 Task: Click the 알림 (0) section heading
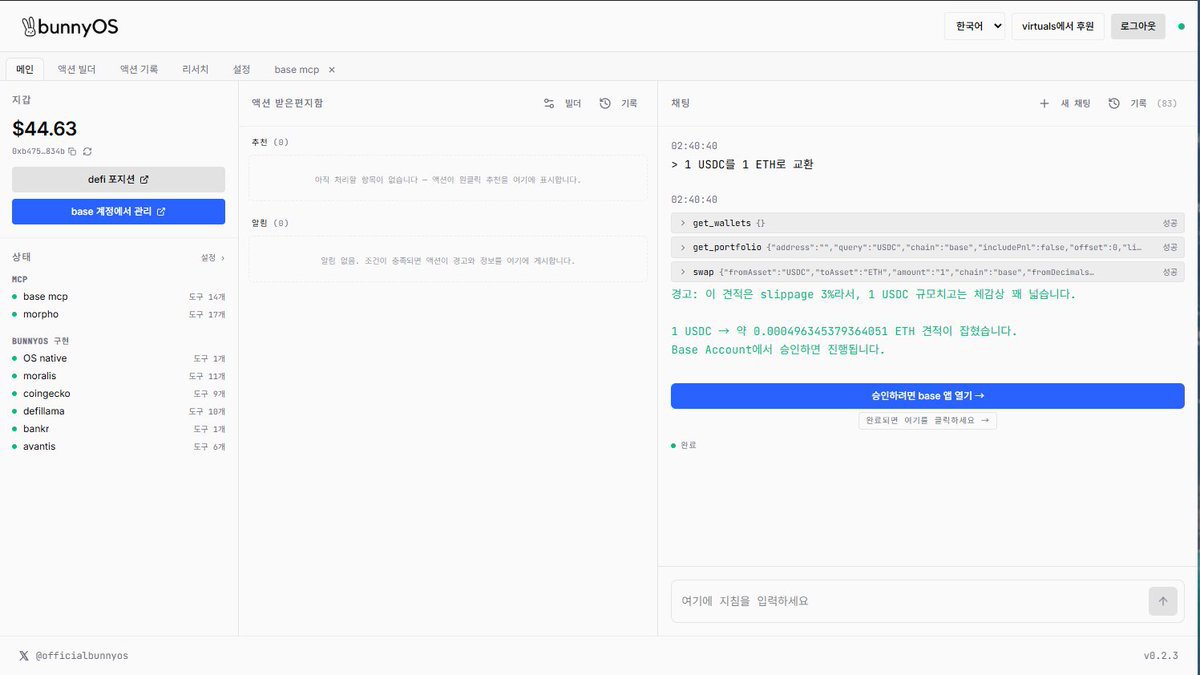(270, 223)
